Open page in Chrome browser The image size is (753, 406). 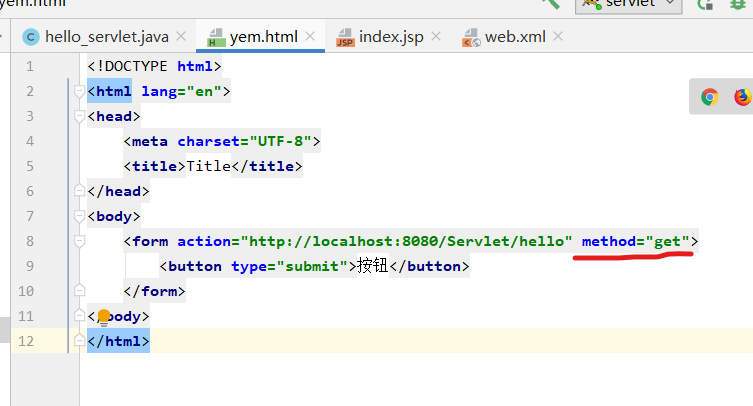[709, 97]
